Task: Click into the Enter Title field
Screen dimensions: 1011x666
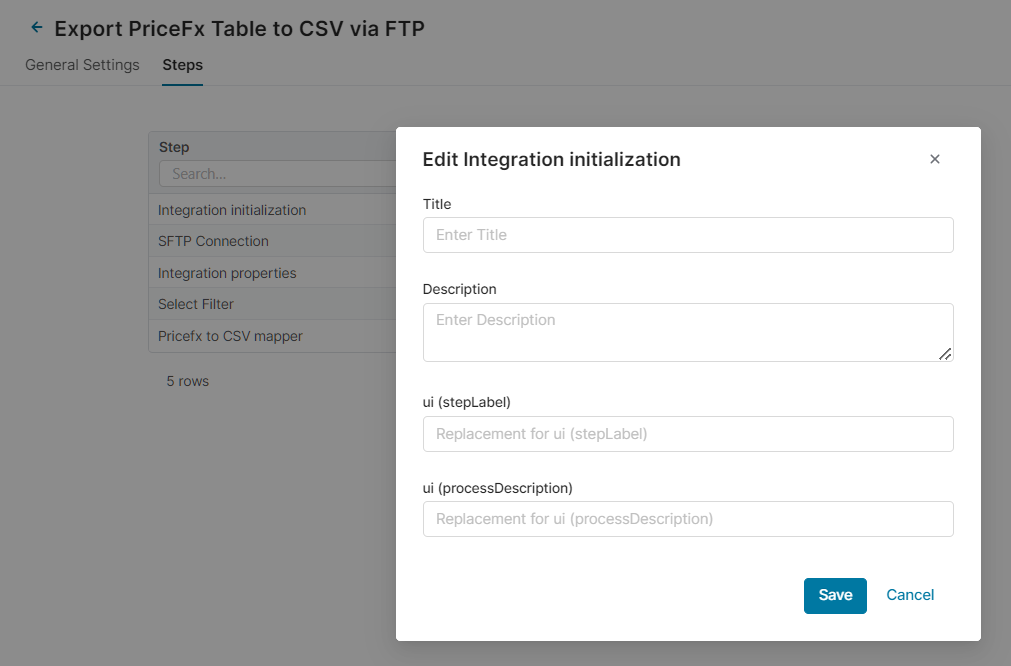Action: click(688, 235)
